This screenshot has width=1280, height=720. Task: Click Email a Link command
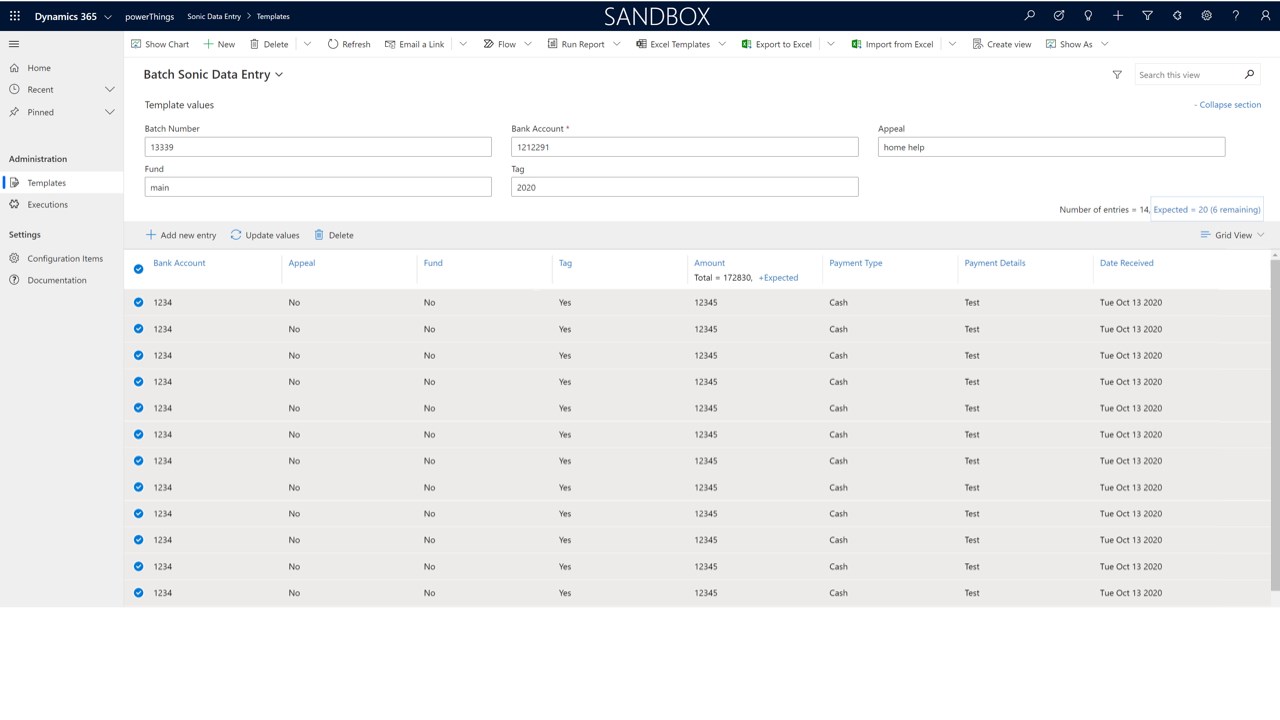click(x=415, y=44)
